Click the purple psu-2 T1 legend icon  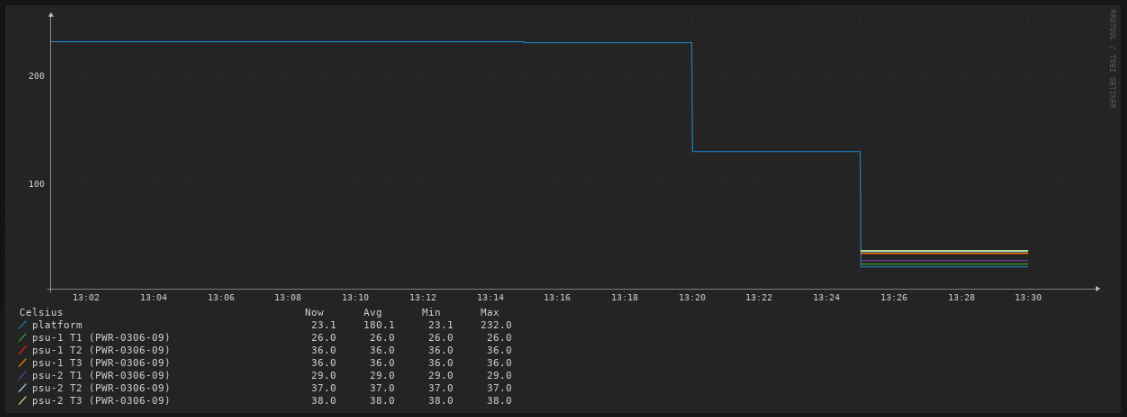(22, 375)
